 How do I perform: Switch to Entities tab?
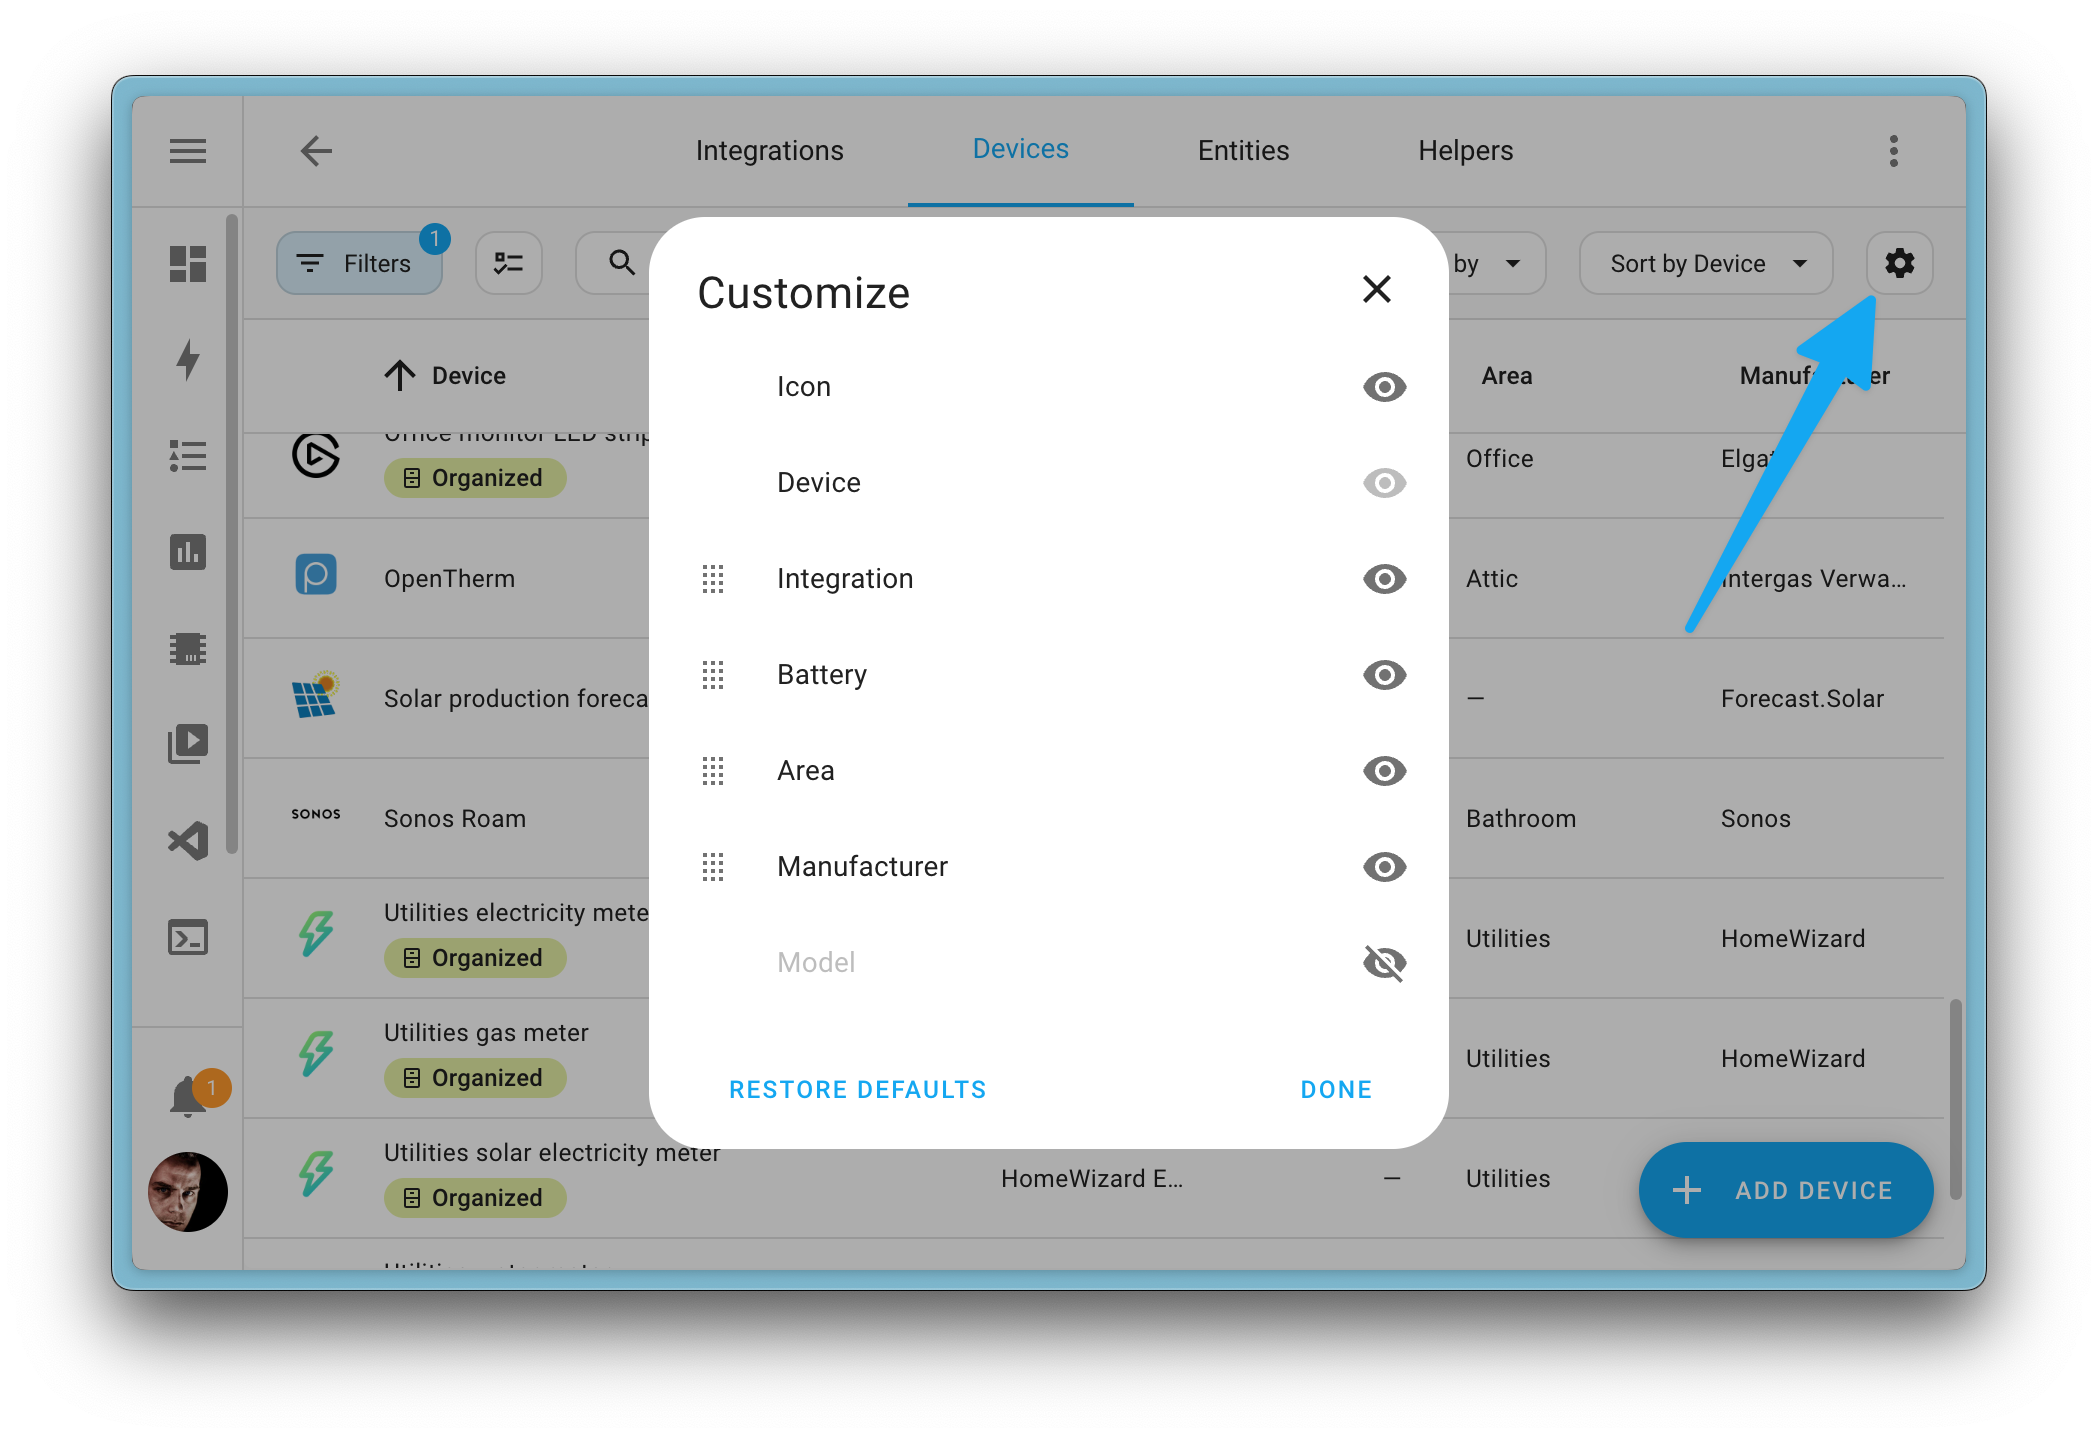(1243, 148)
